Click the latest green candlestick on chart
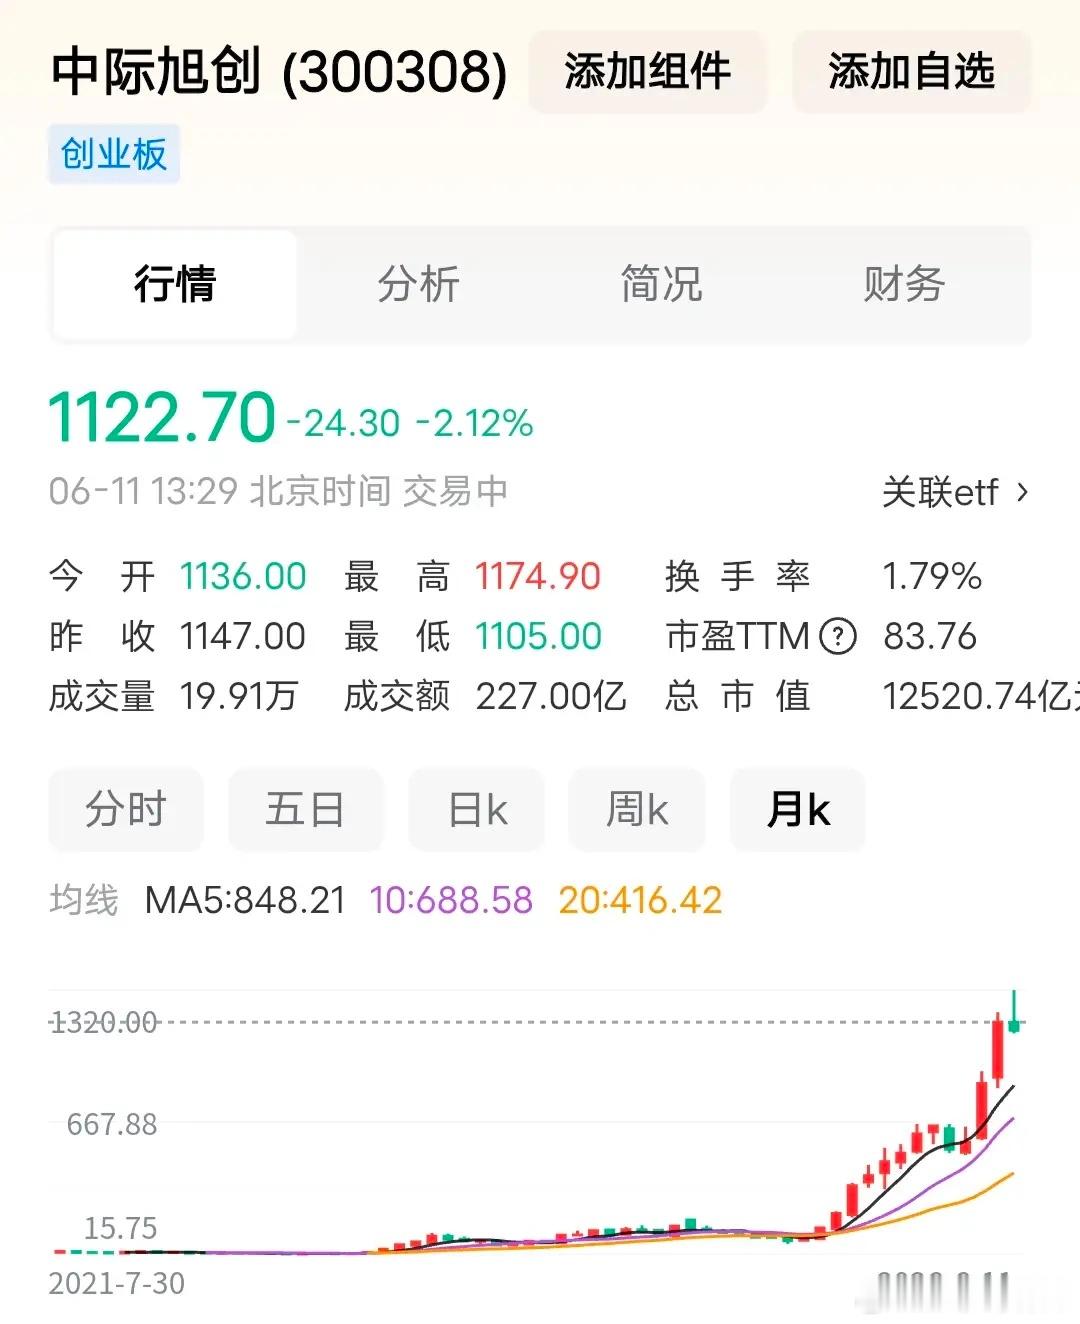1080x1324 pixels. pos(1014,1014)
